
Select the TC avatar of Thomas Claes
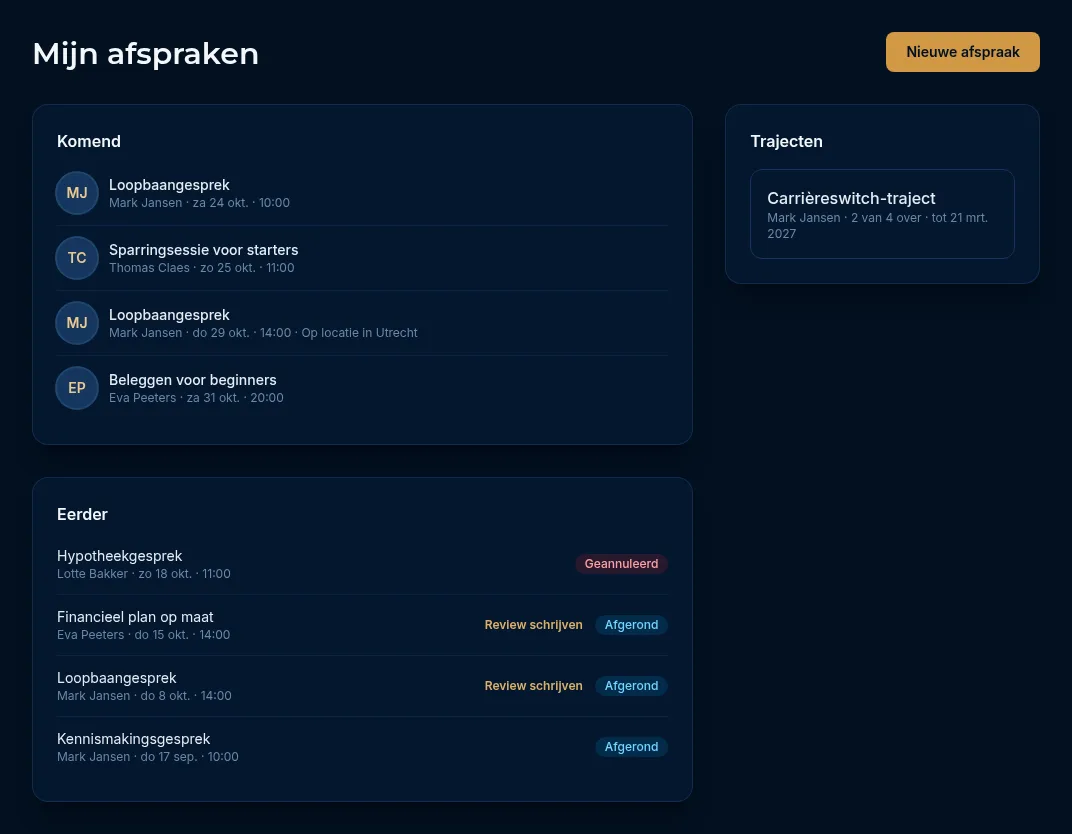(77, 258)
